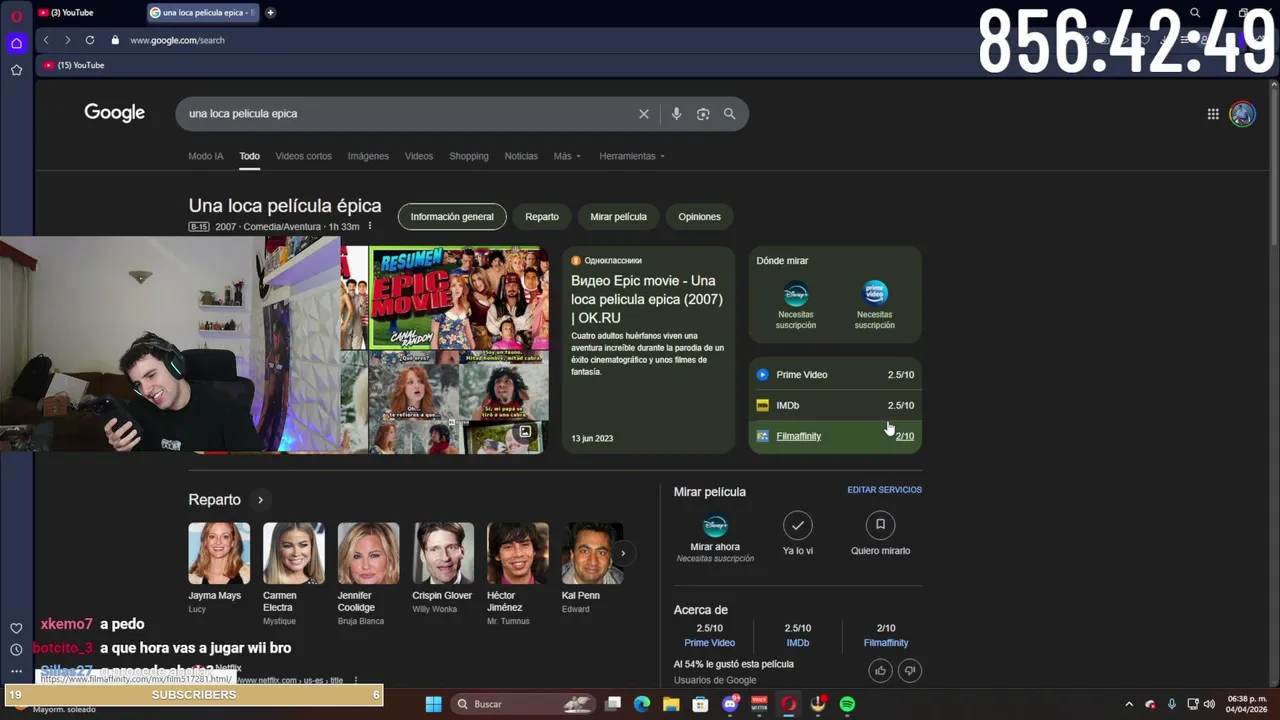Open Spotify from the taskbar

pos(847,704)
